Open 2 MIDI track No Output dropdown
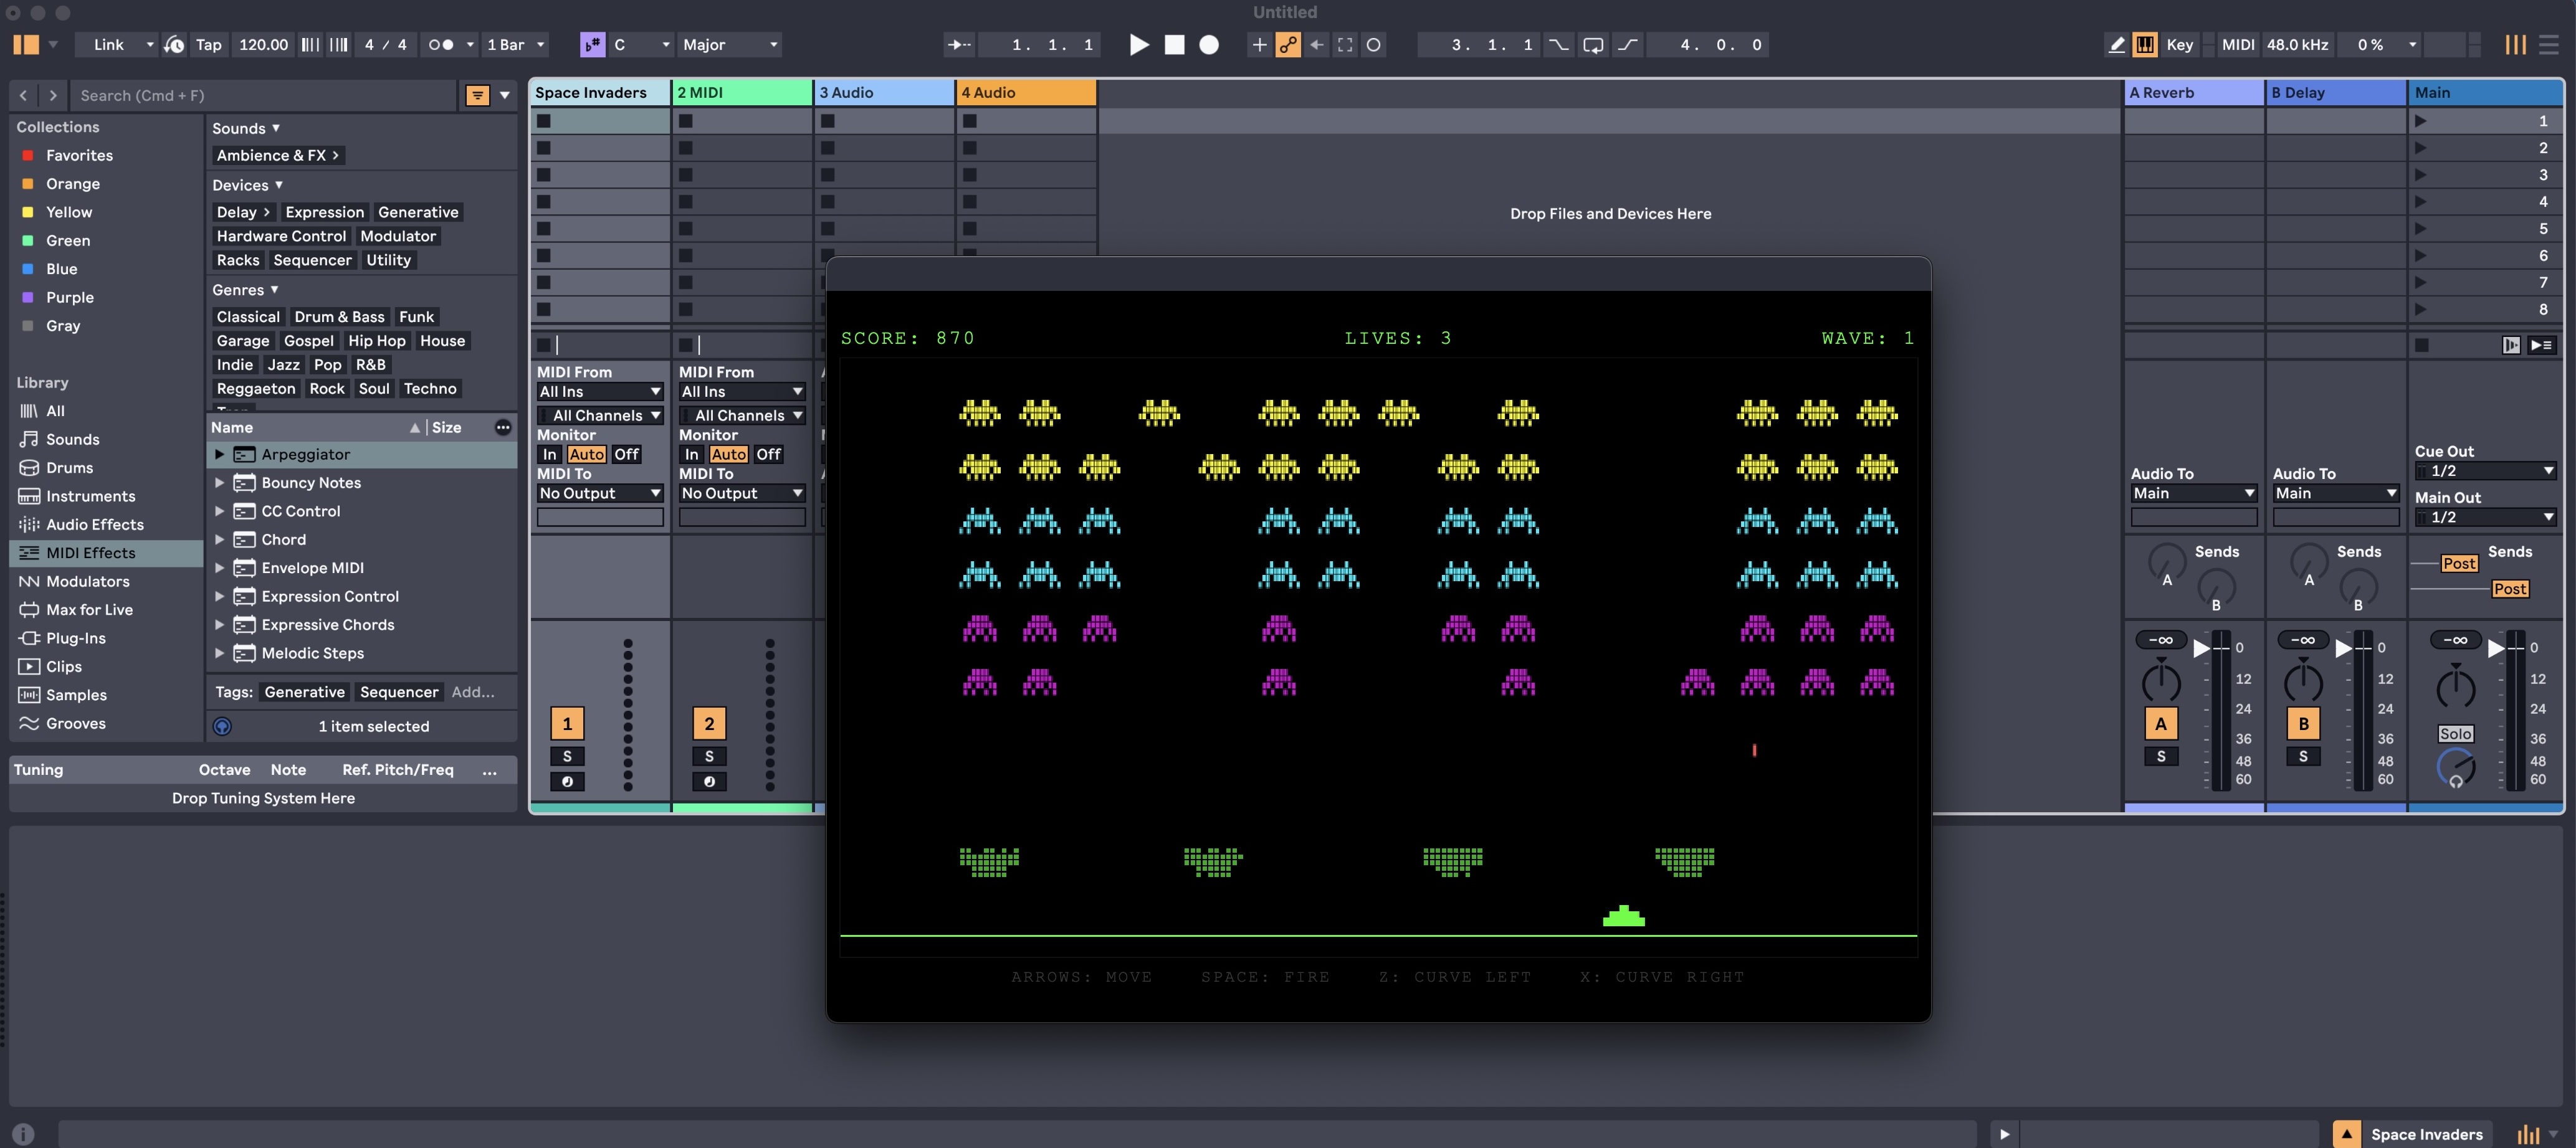Image resolution: width=2576 pixels, height=1148 pixels. click(x=742, y=494)
